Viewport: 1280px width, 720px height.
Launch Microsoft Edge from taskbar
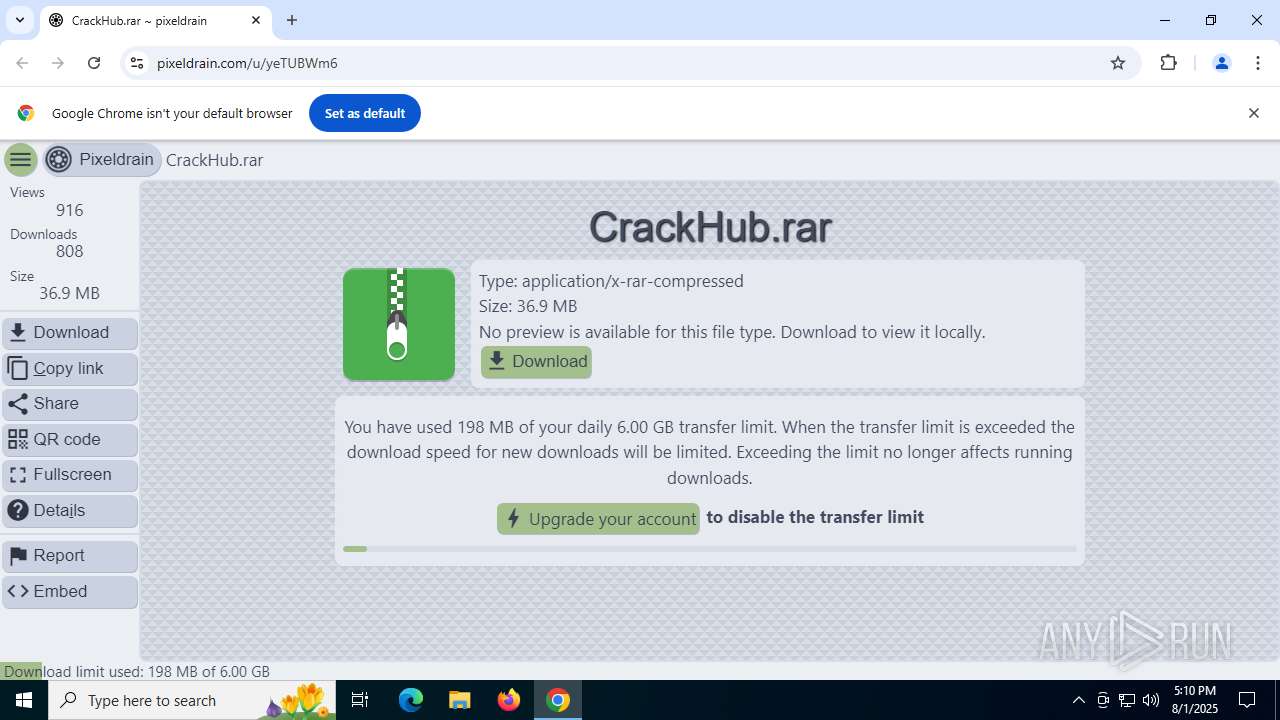[411, 700]
